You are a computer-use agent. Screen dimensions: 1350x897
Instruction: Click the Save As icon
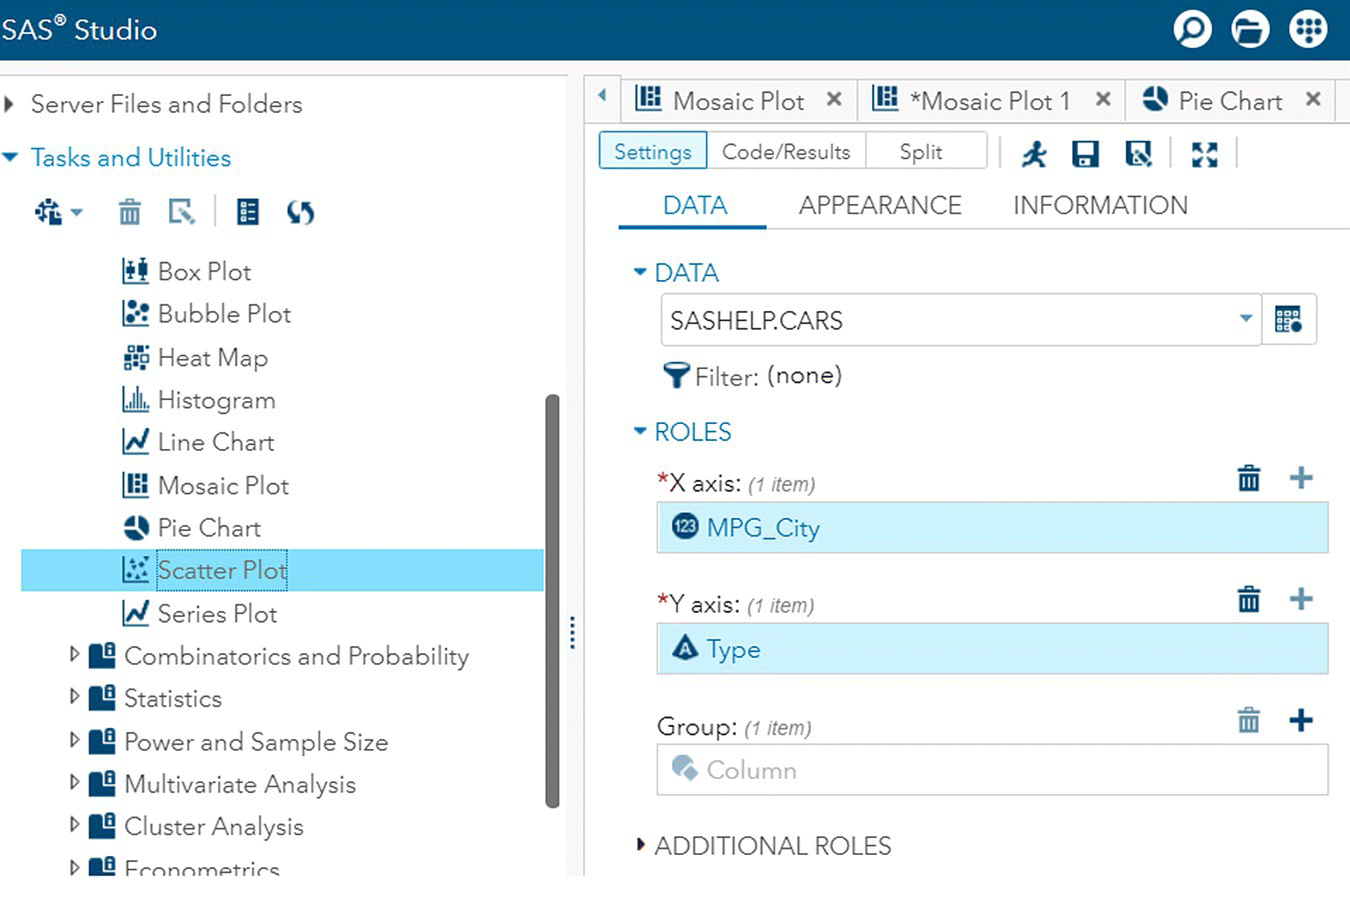click(1138, 153)
